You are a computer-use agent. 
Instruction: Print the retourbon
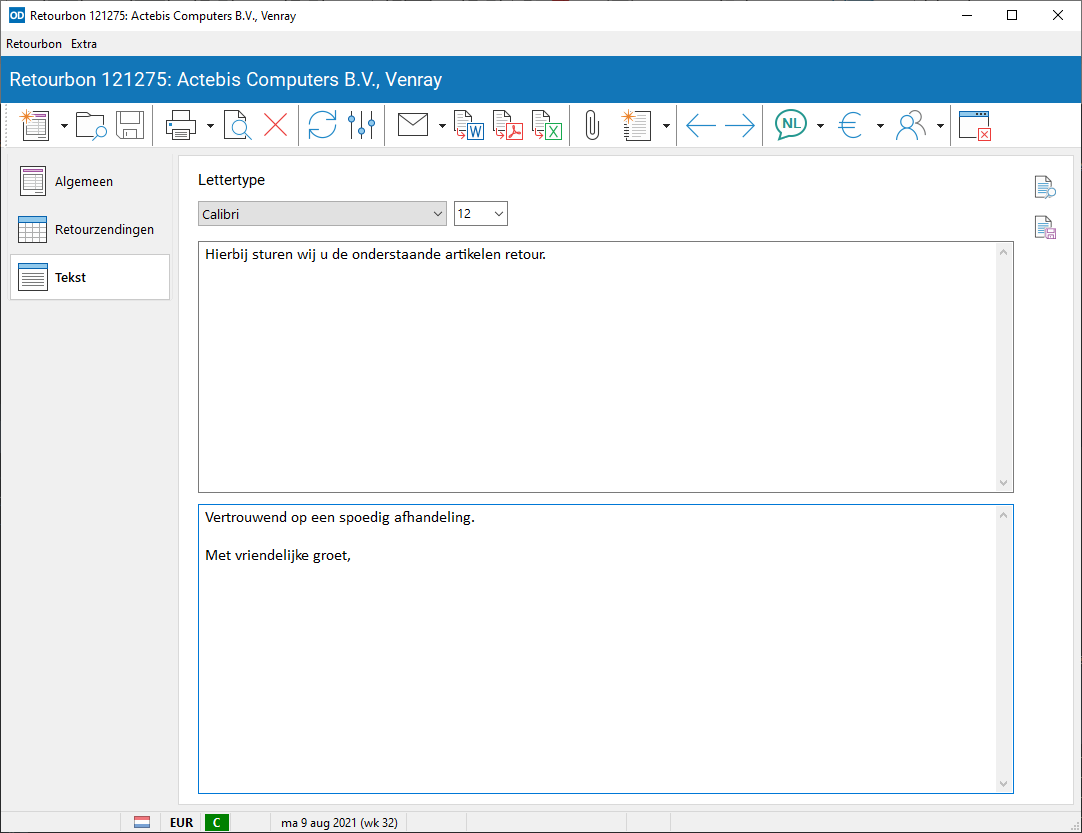tap(181, 126)
